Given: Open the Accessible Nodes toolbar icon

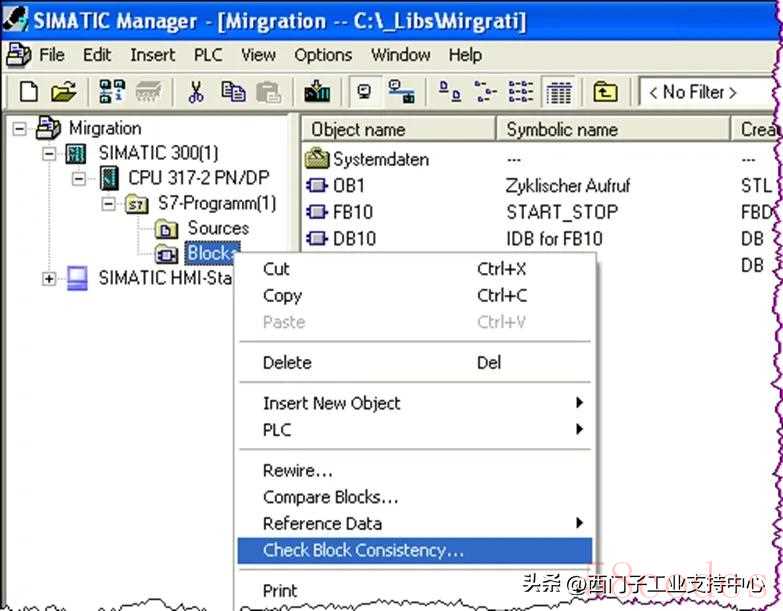Looking at the screenshot, I should pos(111,91).
